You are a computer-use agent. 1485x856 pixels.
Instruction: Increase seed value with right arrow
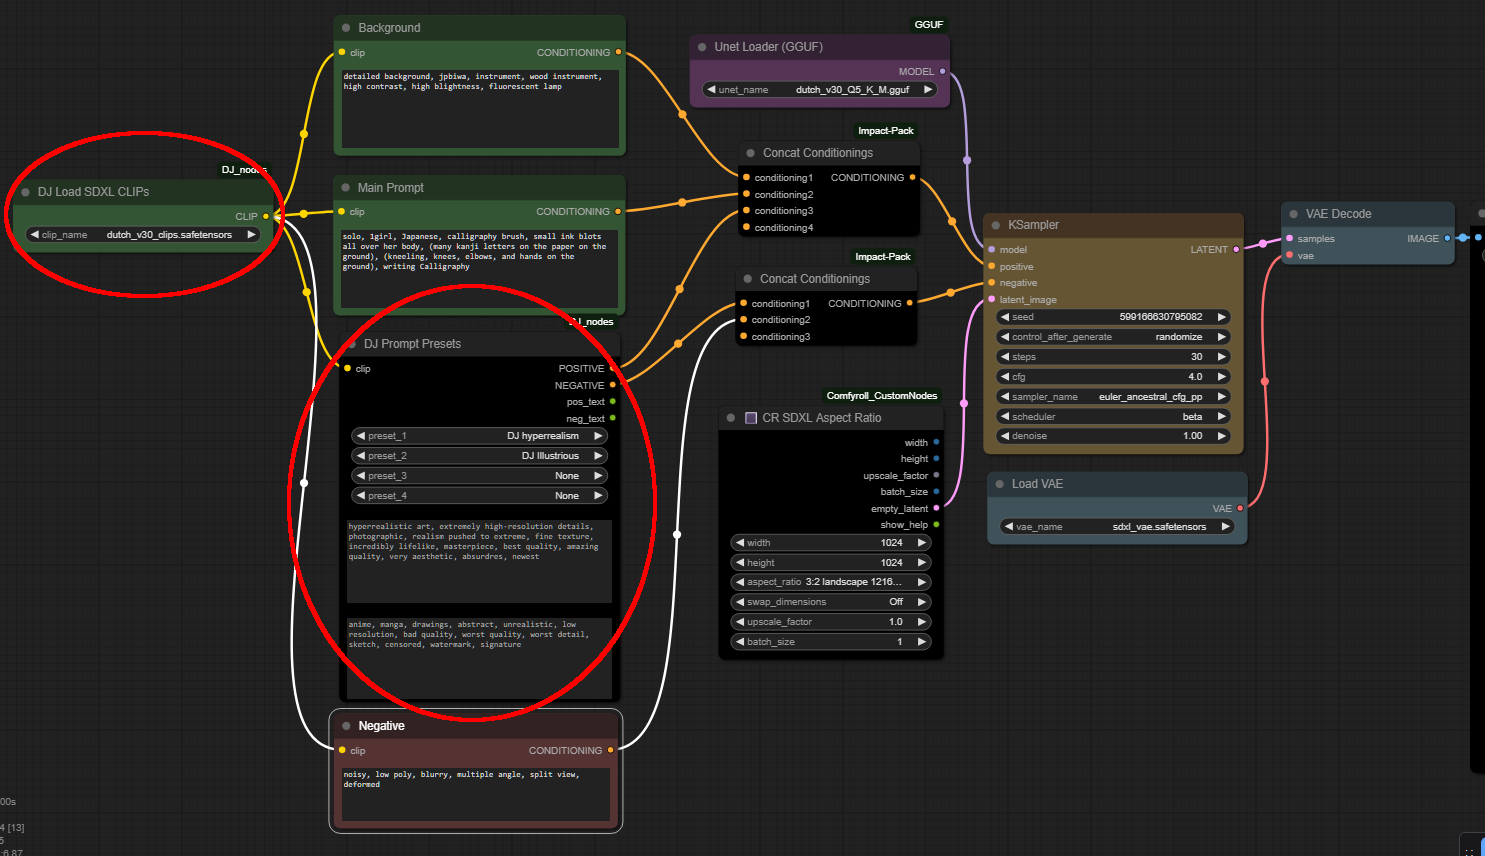tap(1221, 317)
